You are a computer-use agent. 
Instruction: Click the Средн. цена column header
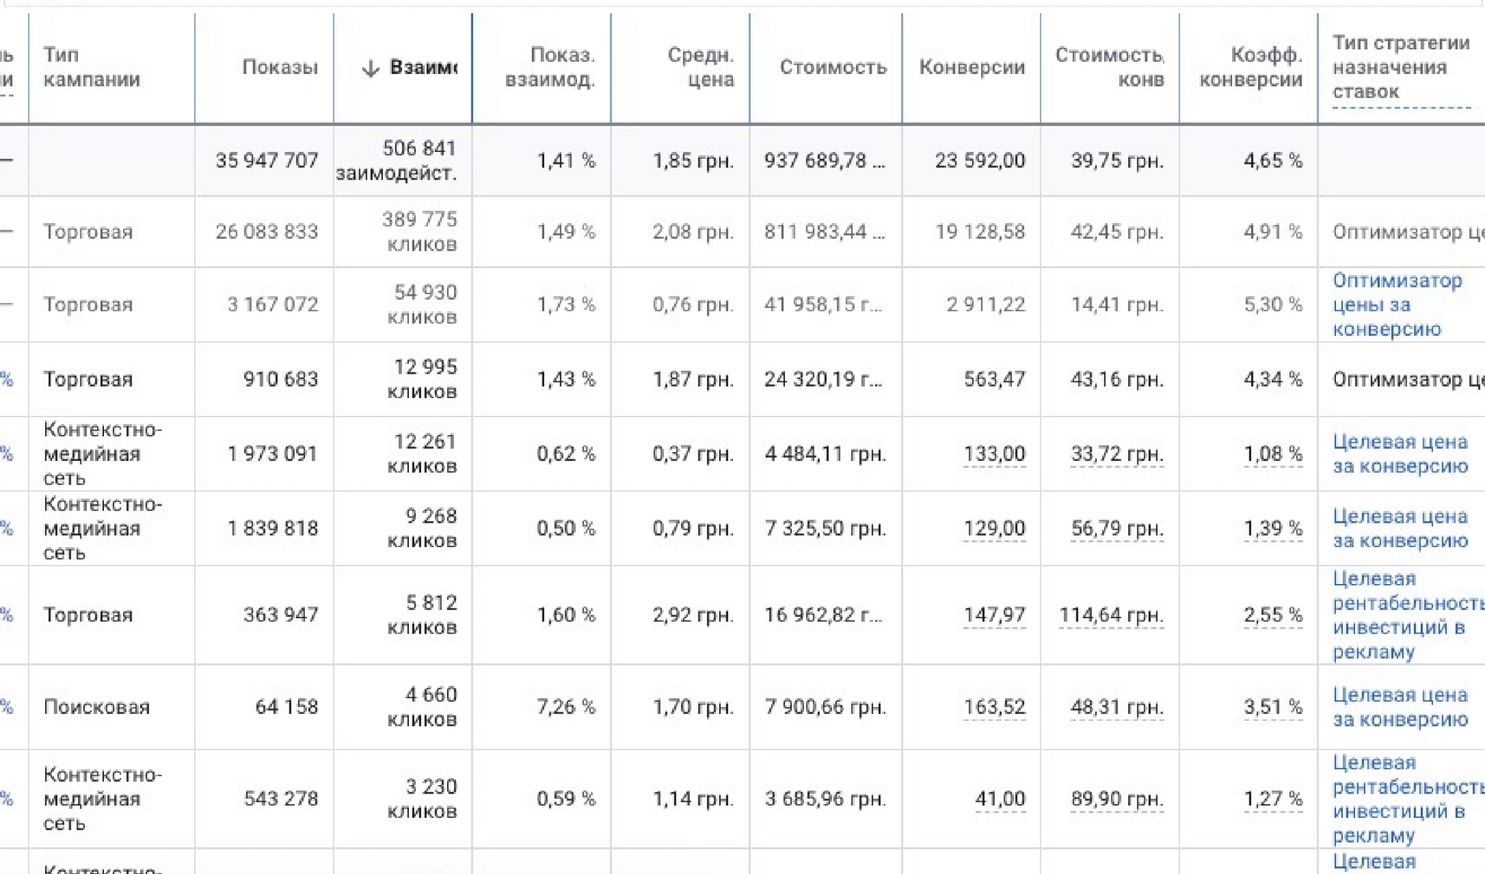700,67
